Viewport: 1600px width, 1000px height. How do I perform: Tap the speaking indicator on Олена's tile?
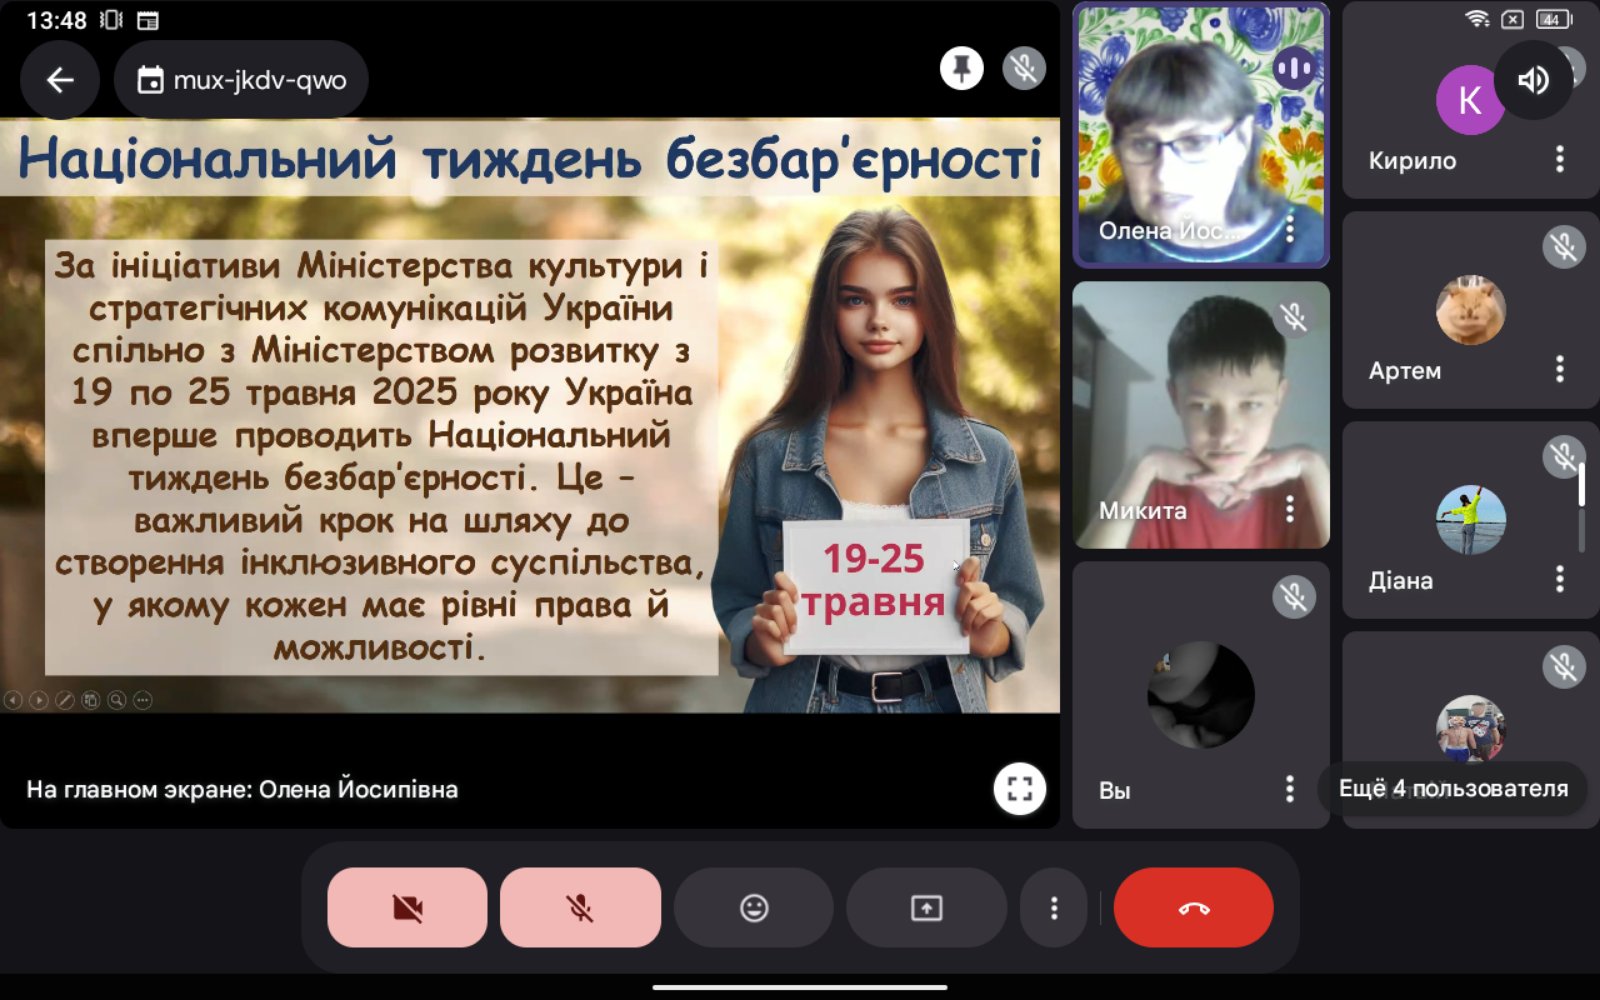click(x=1294, y=68)
